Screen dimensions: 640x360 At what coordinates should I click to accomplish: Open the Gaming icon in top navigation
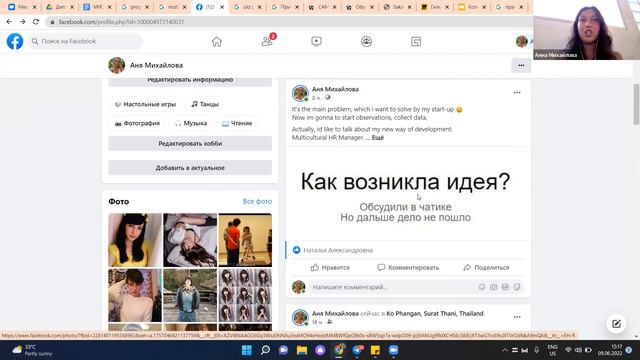coord(416,41)
